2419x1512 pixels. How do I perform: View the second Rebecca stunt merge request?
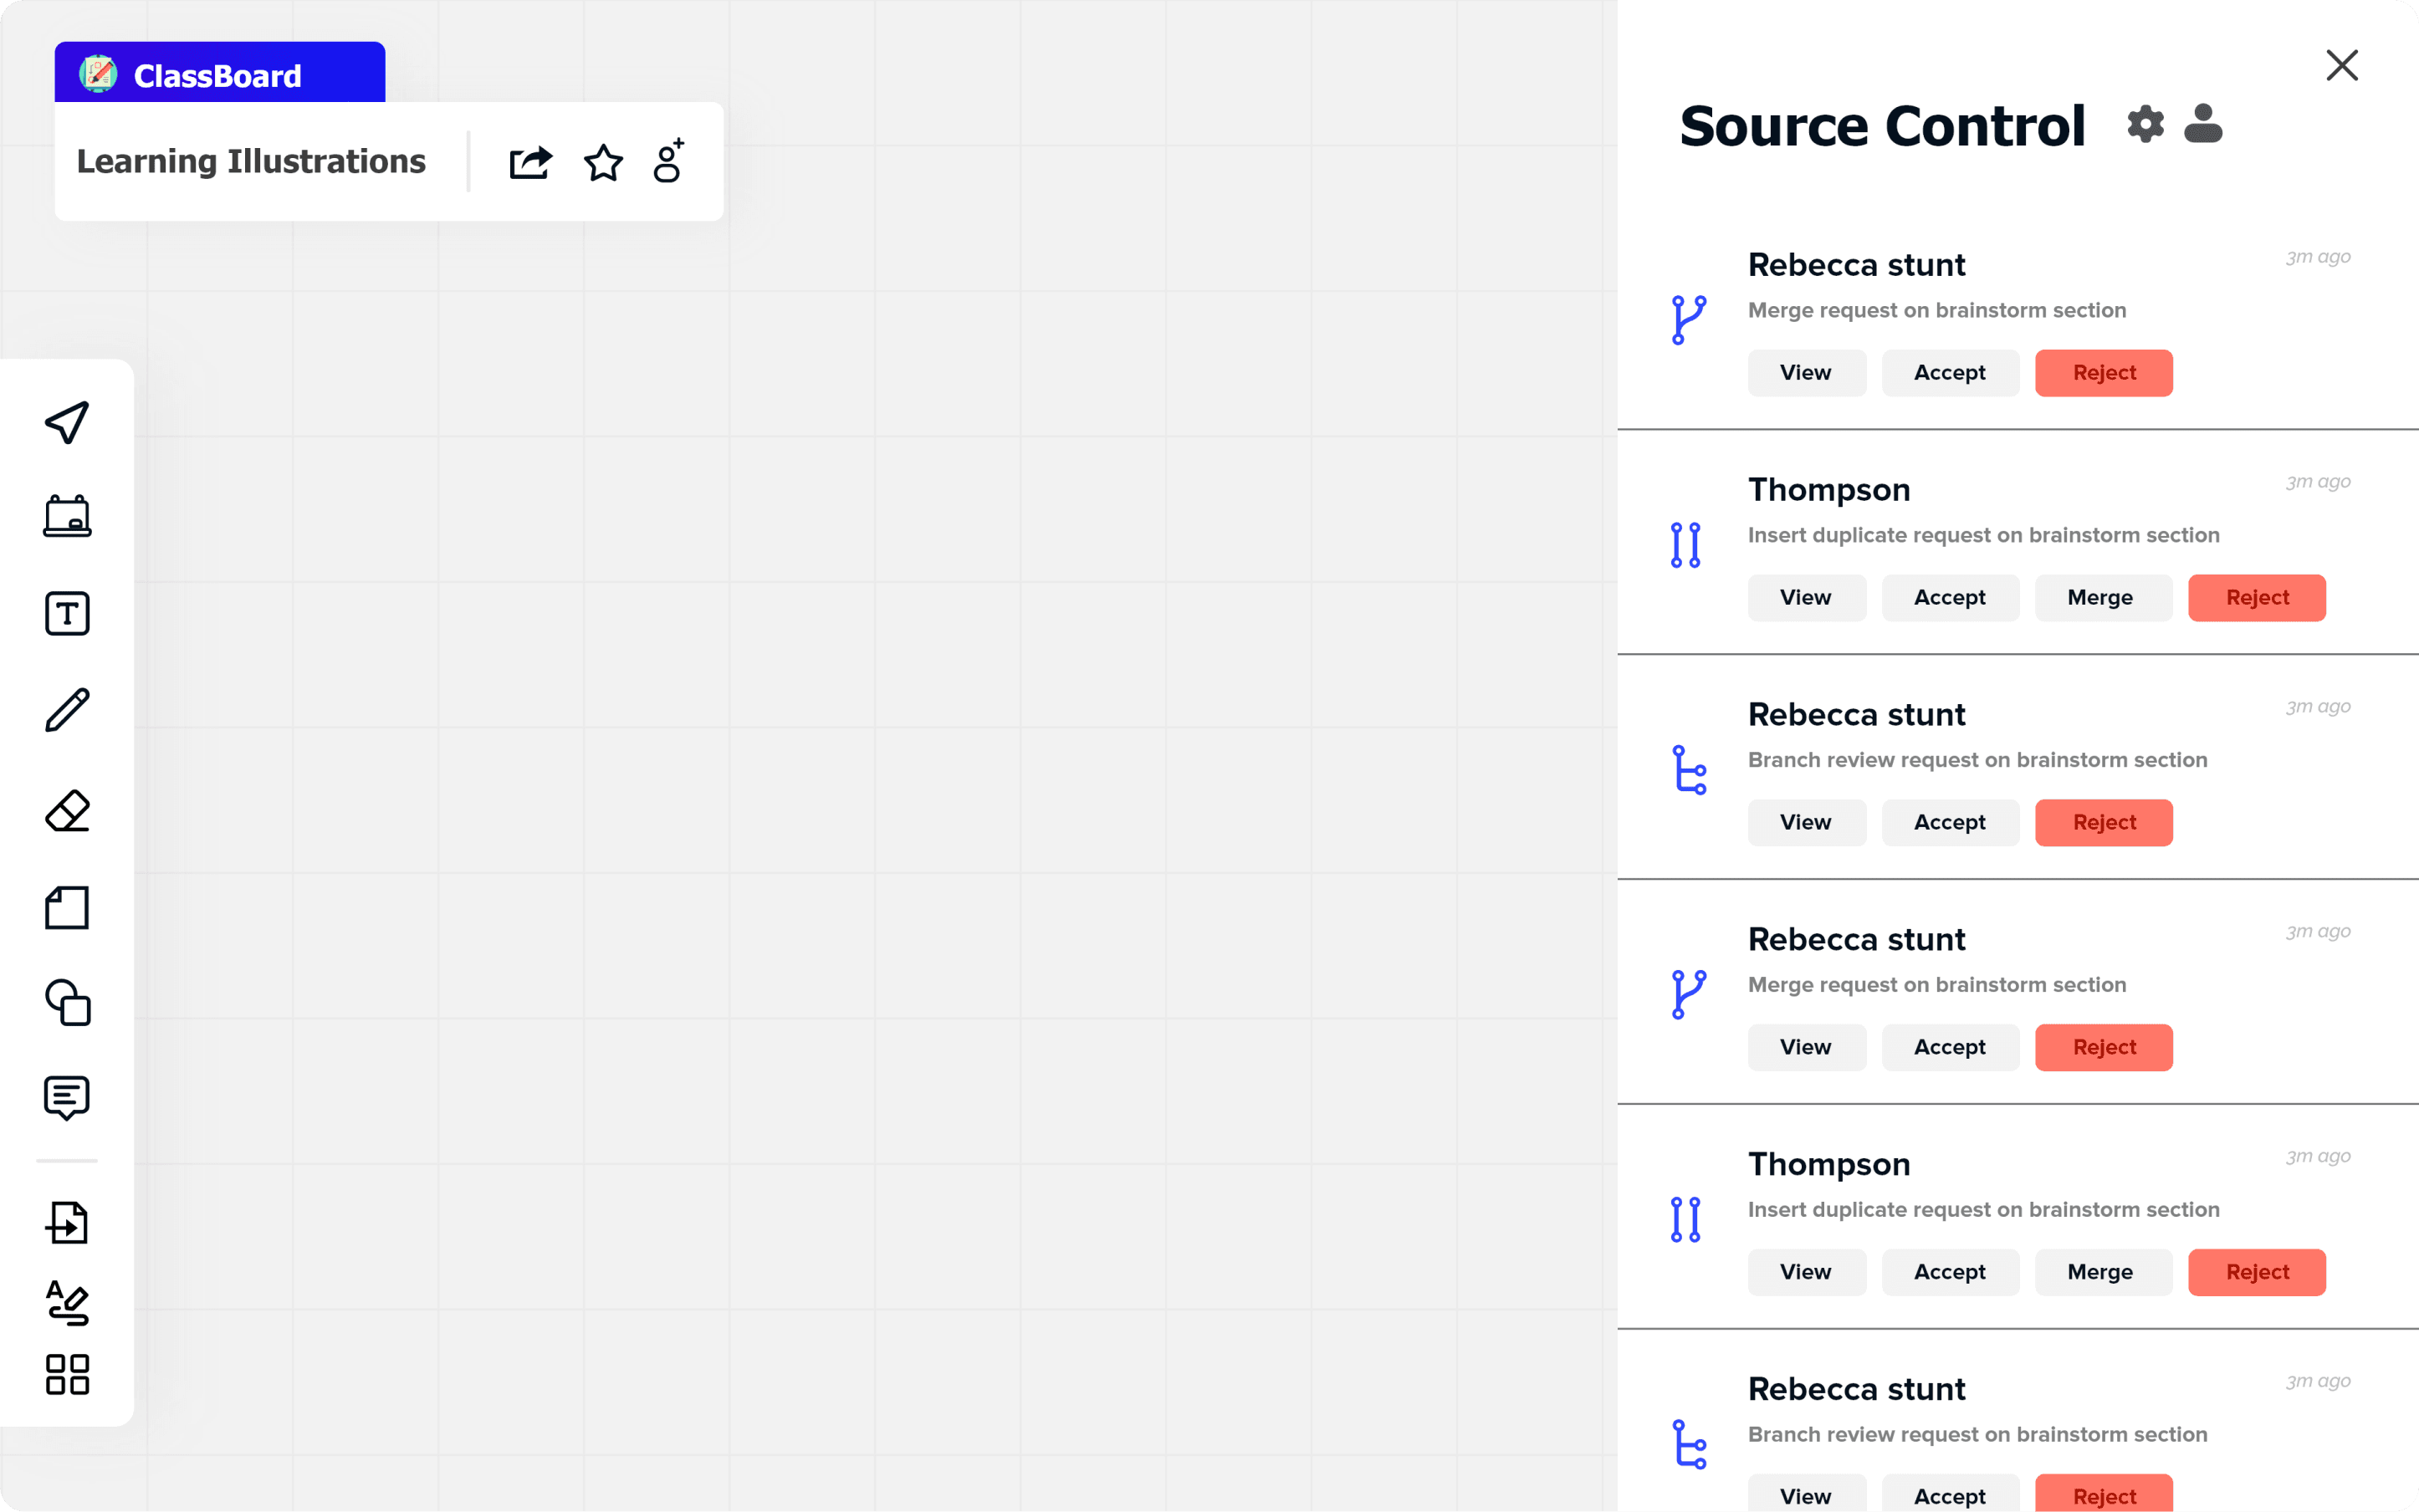[1806, 1048]
